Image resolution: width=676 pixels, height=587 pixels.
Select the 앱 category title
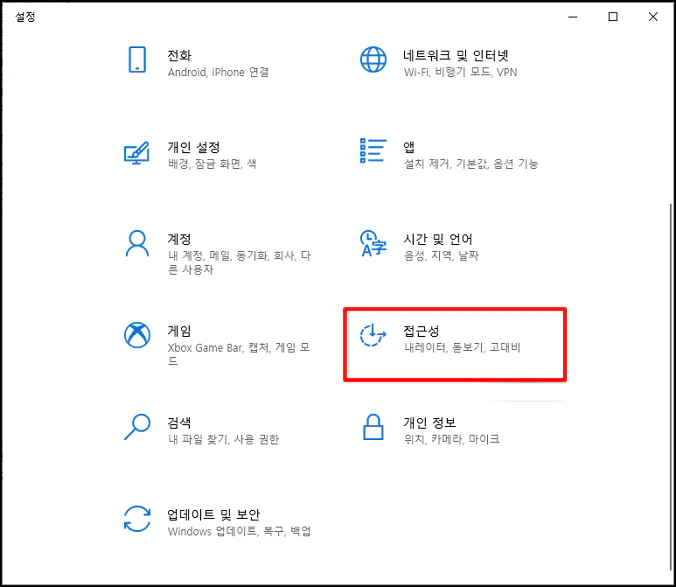(409, 147)
